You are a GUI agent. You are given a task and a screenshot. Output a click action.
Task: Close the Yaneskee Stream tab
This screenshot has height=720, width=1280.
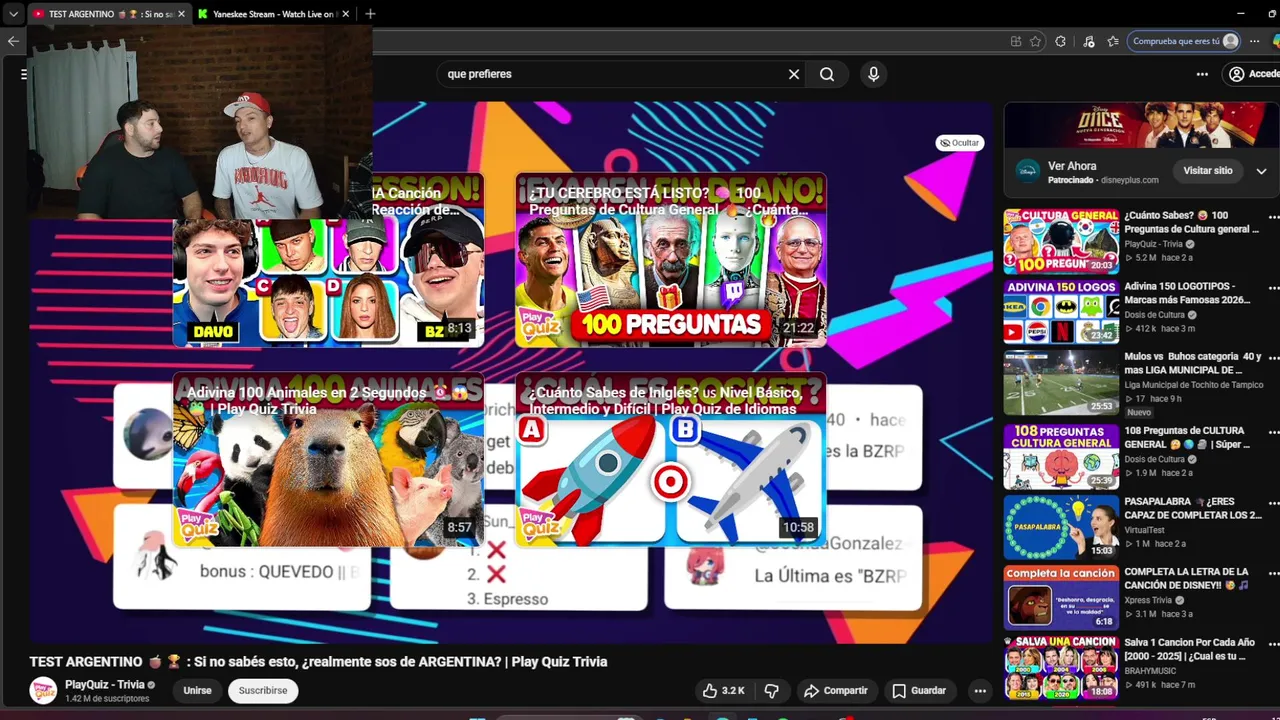click(x=345, y=14)
